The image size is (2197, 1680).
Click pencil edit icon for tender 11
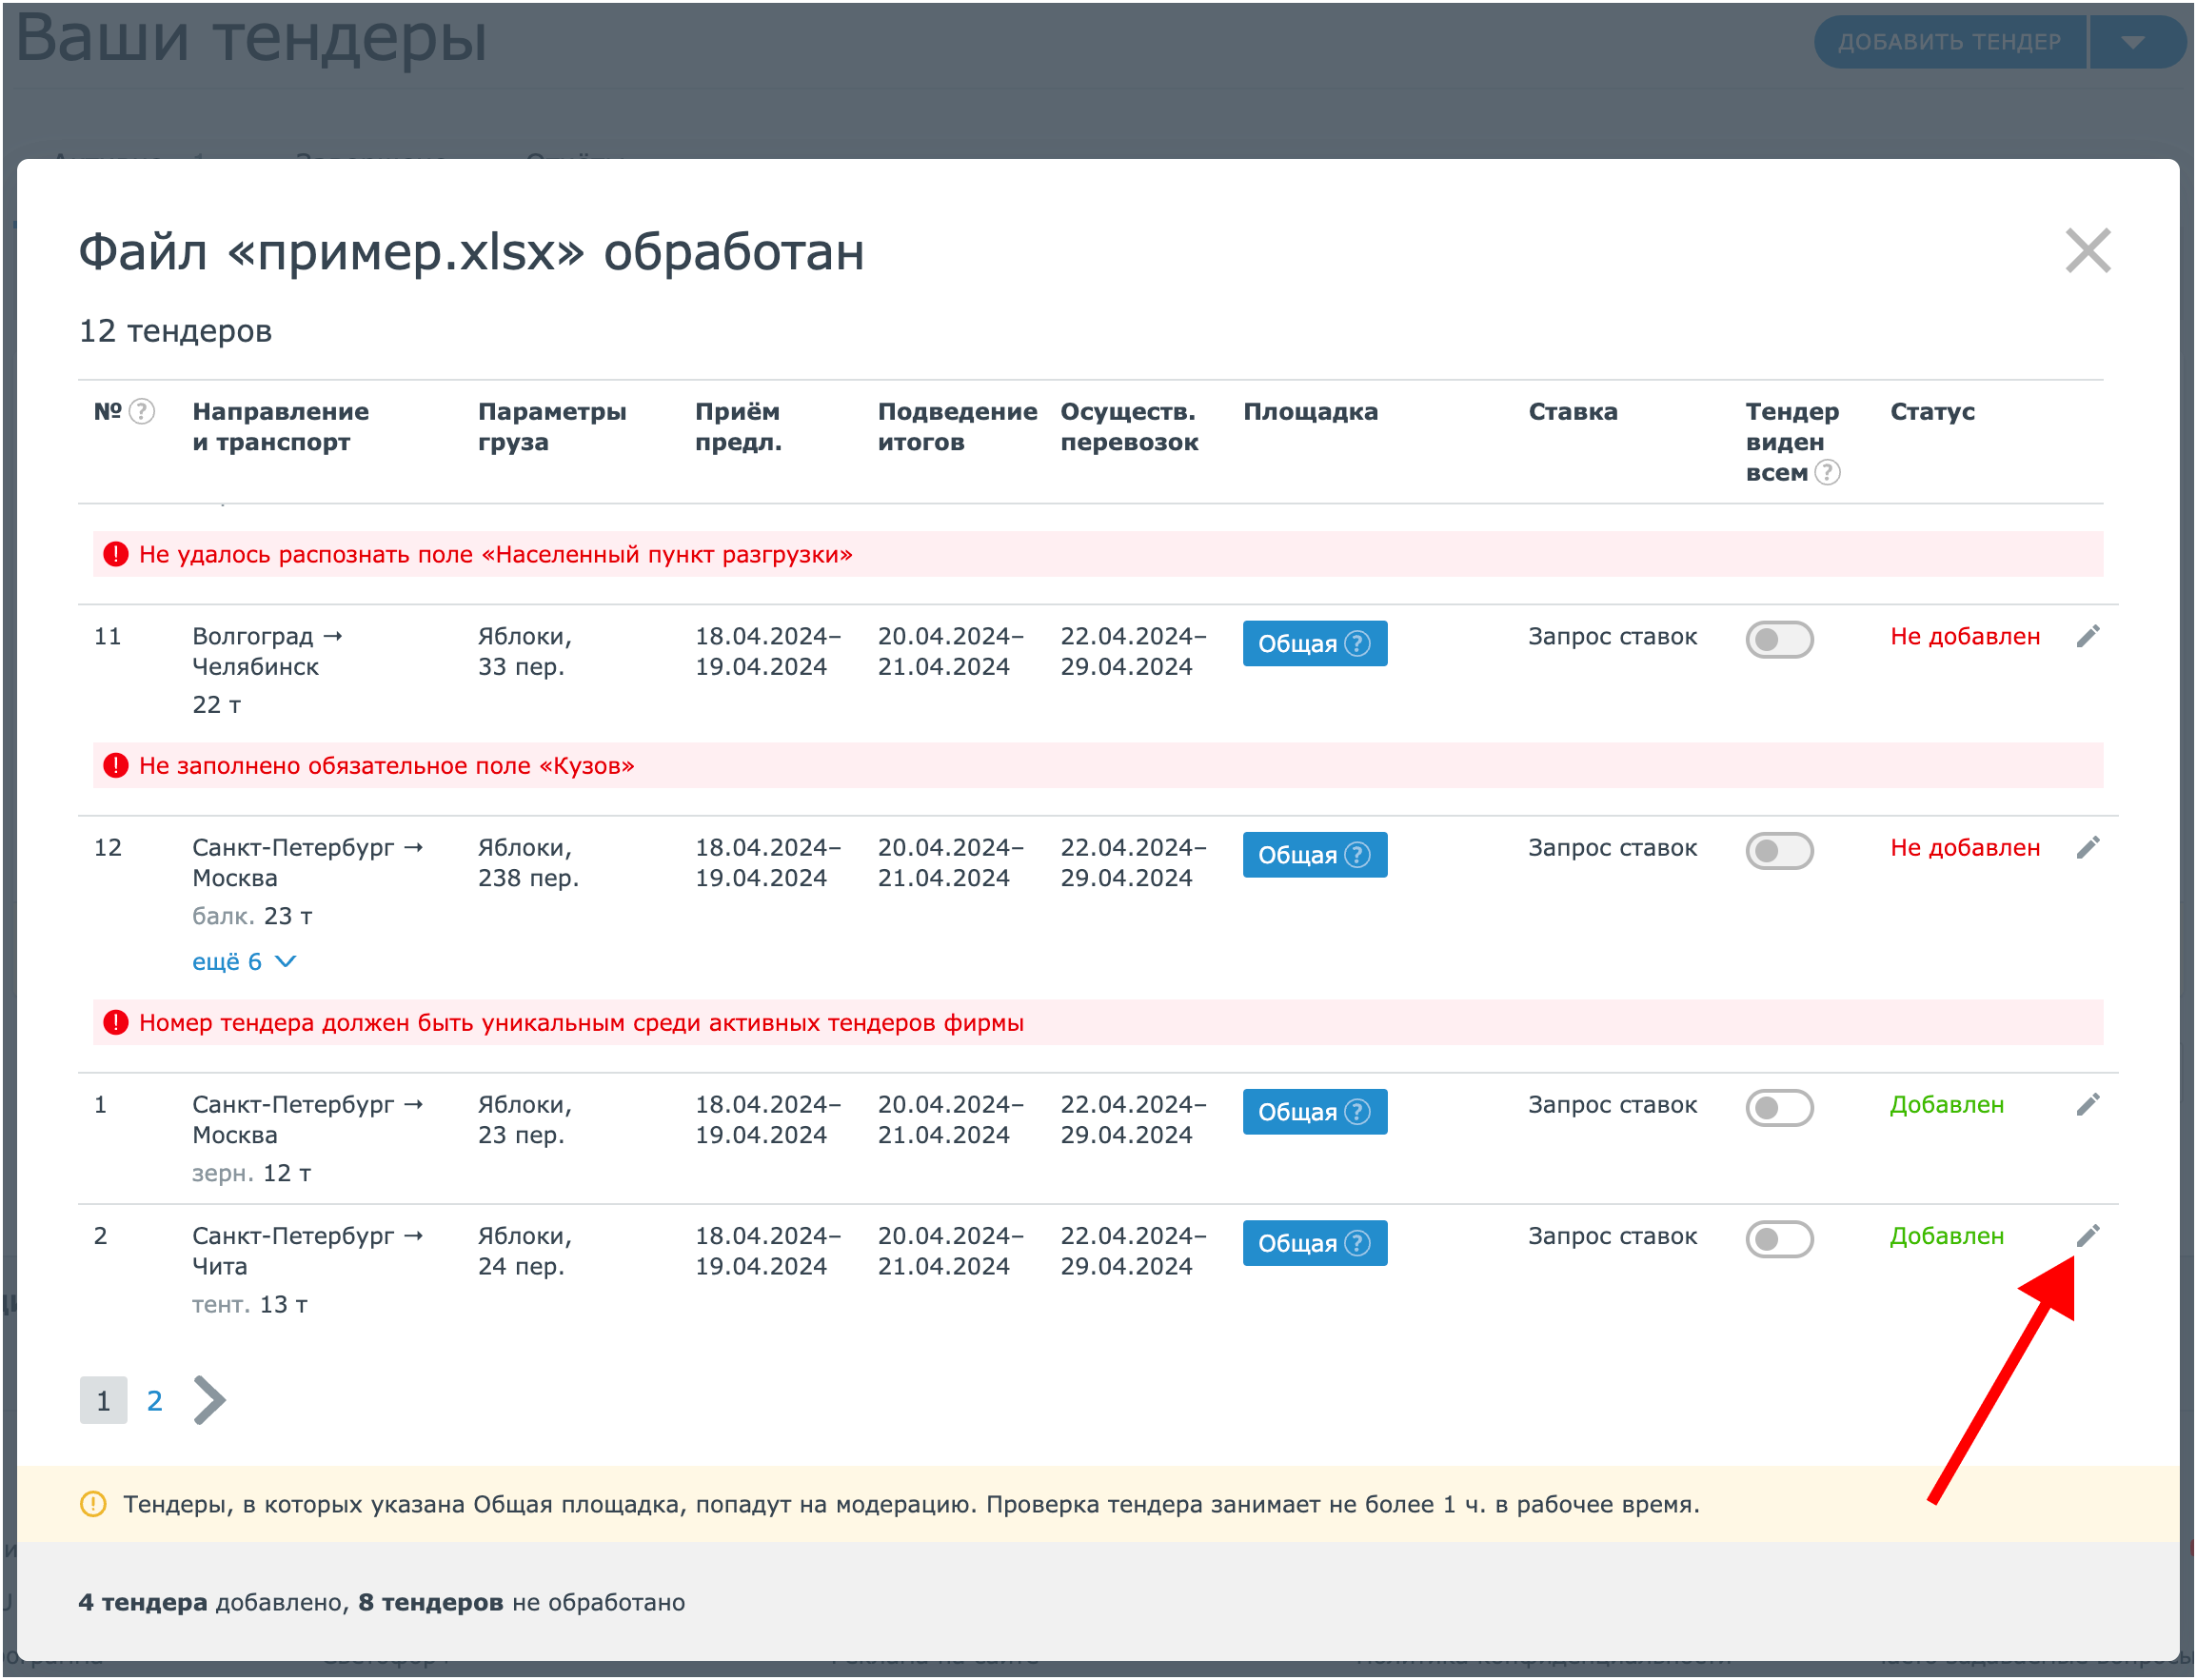[2087, 637]
